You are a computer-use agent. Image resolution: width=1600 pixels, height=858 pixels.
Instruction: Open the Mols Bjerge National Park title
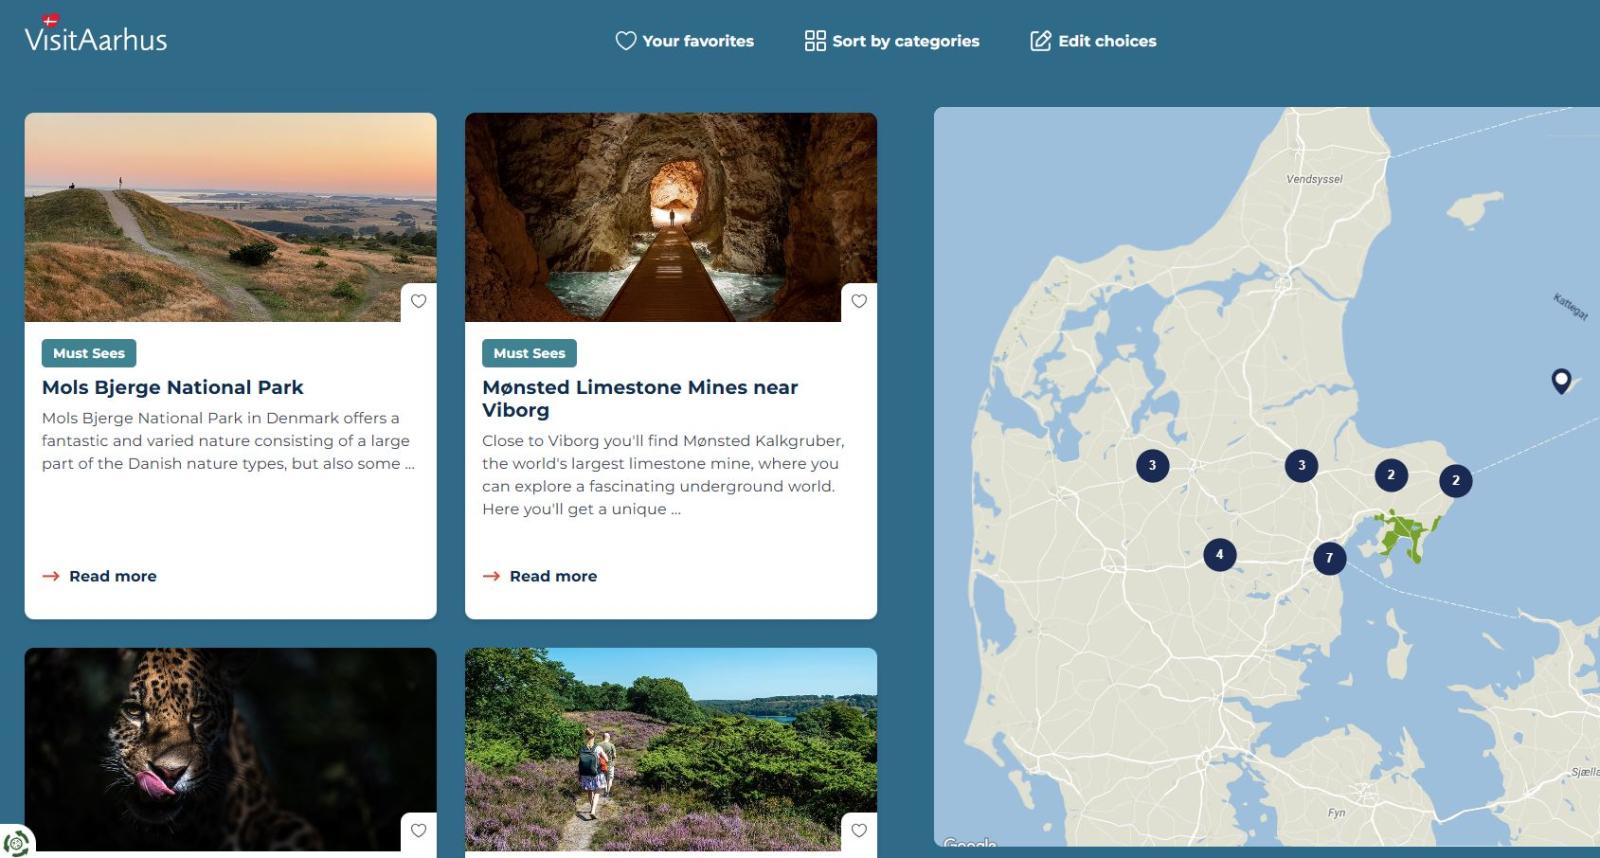click(x=172, y=387)
